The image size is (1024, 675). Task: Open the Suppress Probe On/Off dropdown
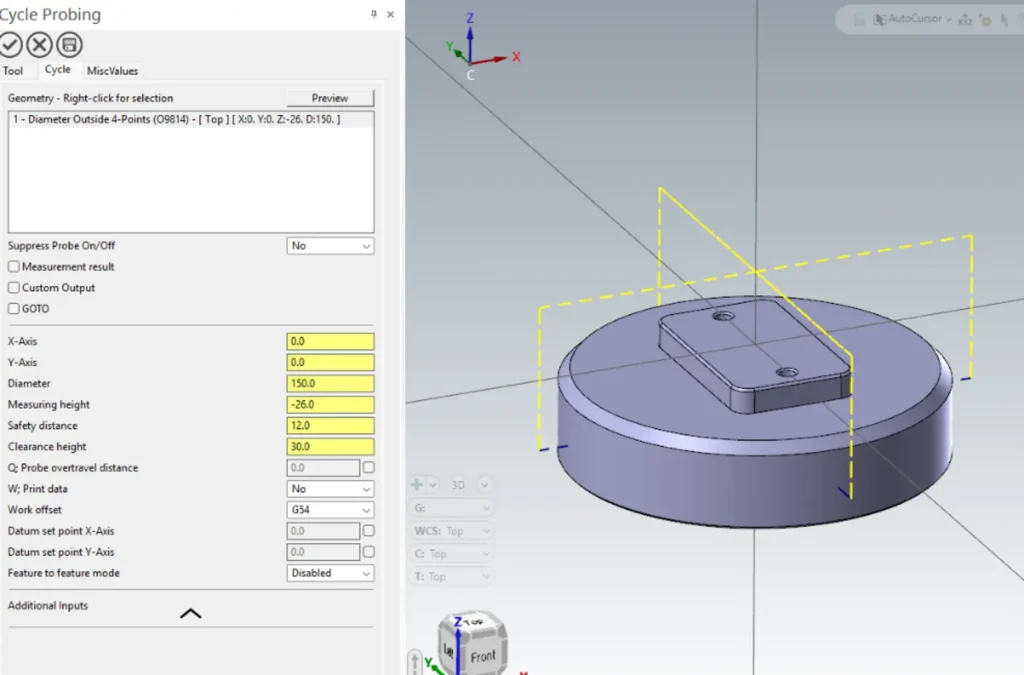[x=330, y=245]
